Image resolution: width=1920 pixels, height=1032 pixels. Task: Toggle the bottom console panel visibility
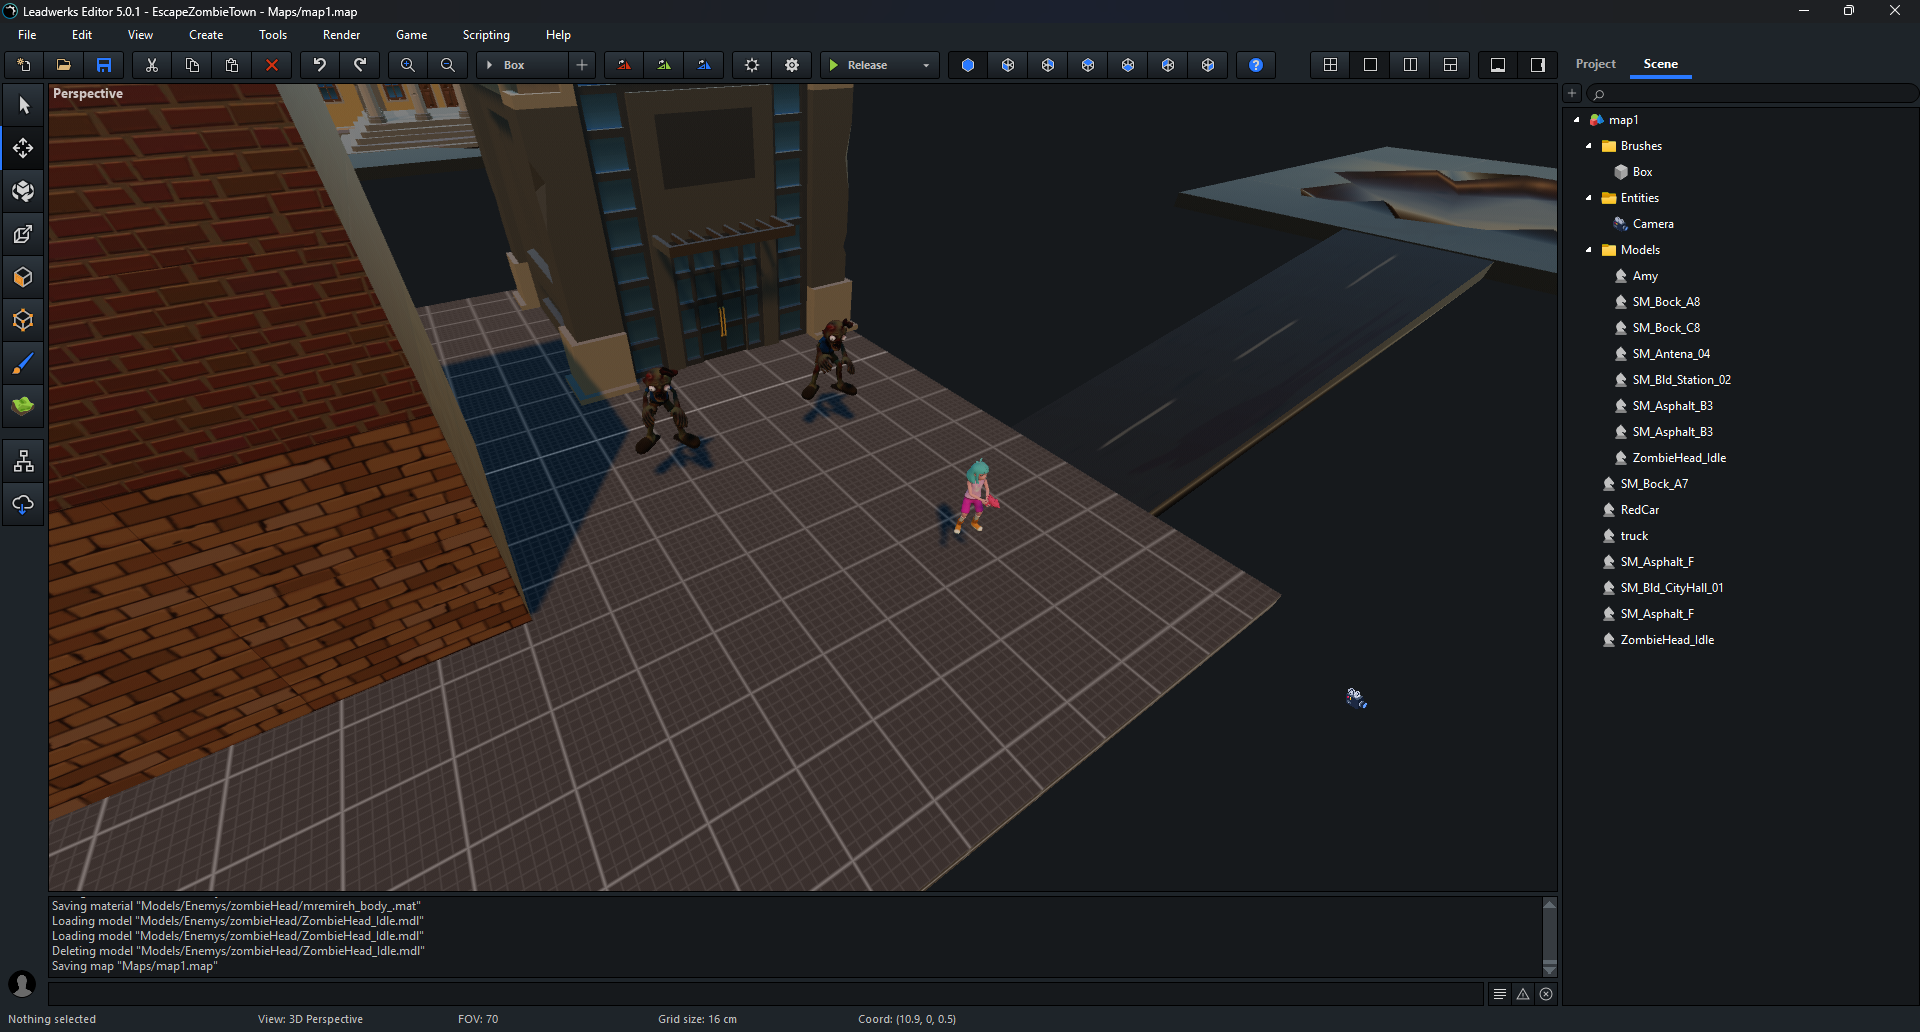click(x=1498, y=65)
